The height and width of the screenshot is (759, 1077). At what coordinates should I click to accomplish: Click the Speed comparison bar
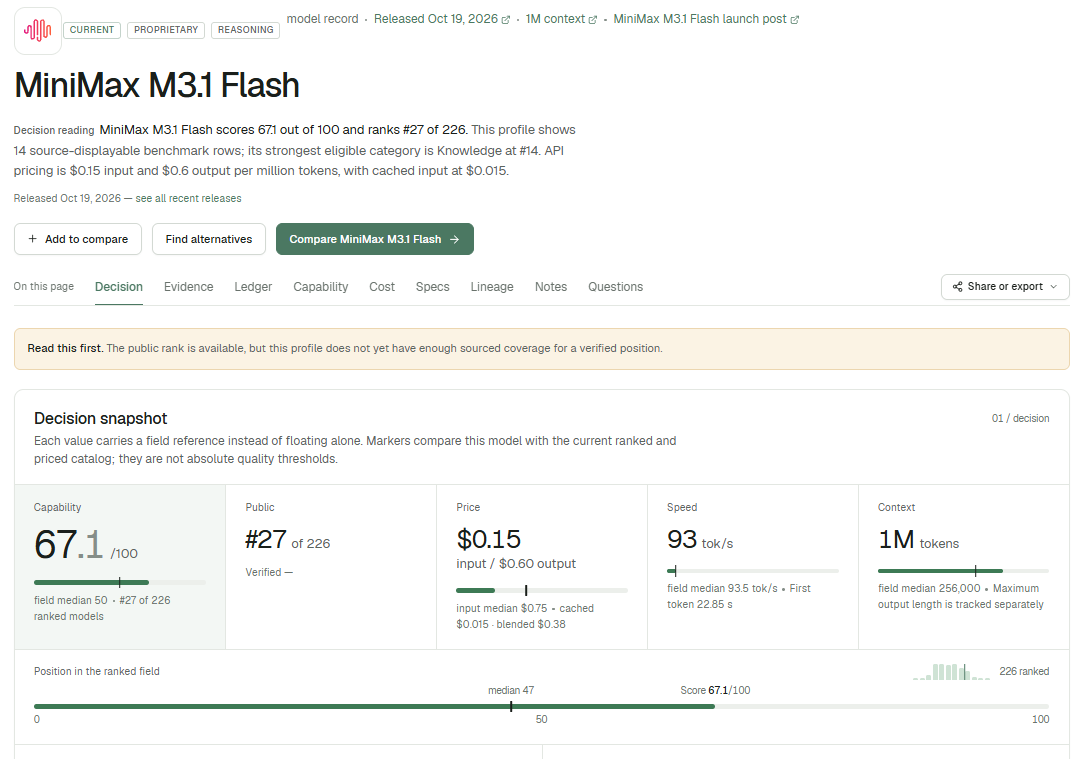pyautogui.click(x=753, y=571)
